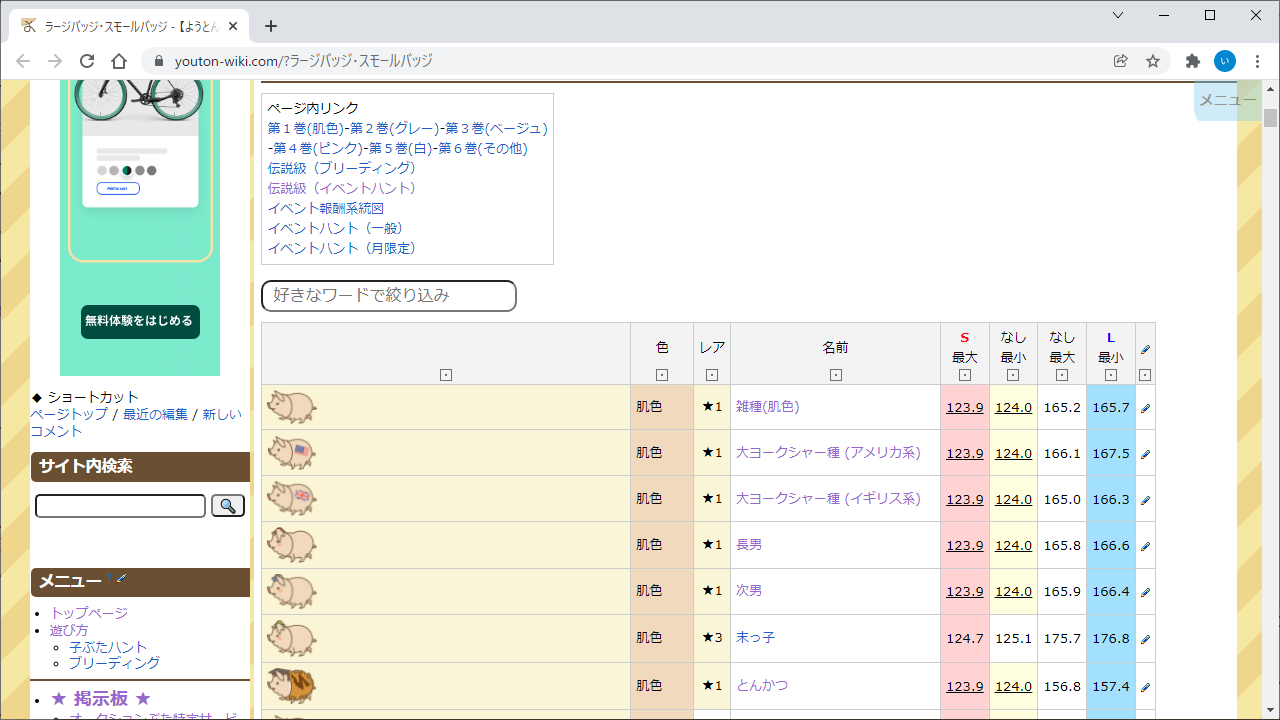Toggle sort on the 名前 column
The image size is (1280, 720).
(835, 375)
